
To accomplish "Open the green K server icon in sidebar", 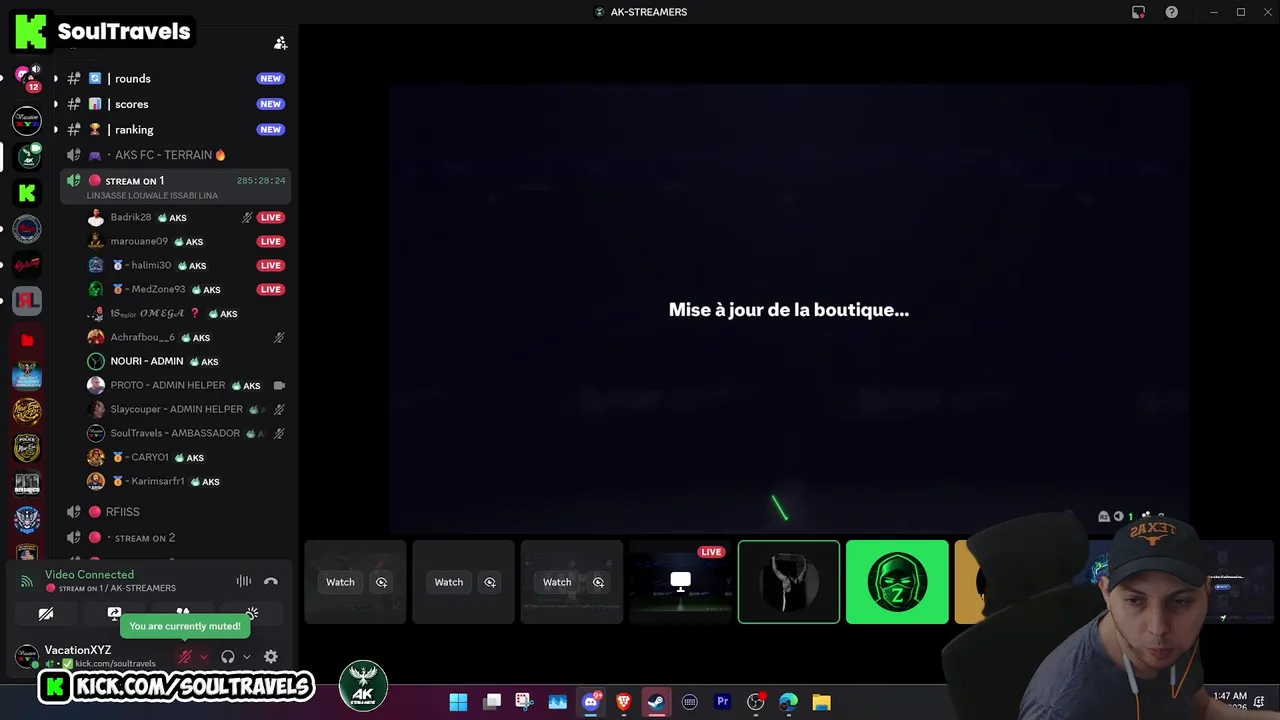I will click(x=27, y=192).
